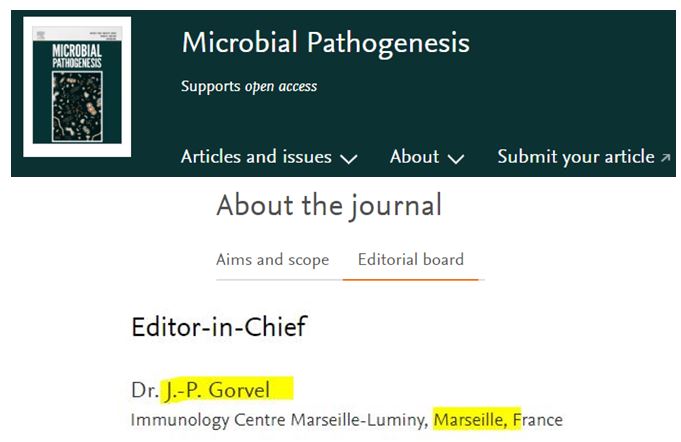Select the Editorial board tab
Image resolution: width=681 pixels, height=442 pixels.
(411, 259)
